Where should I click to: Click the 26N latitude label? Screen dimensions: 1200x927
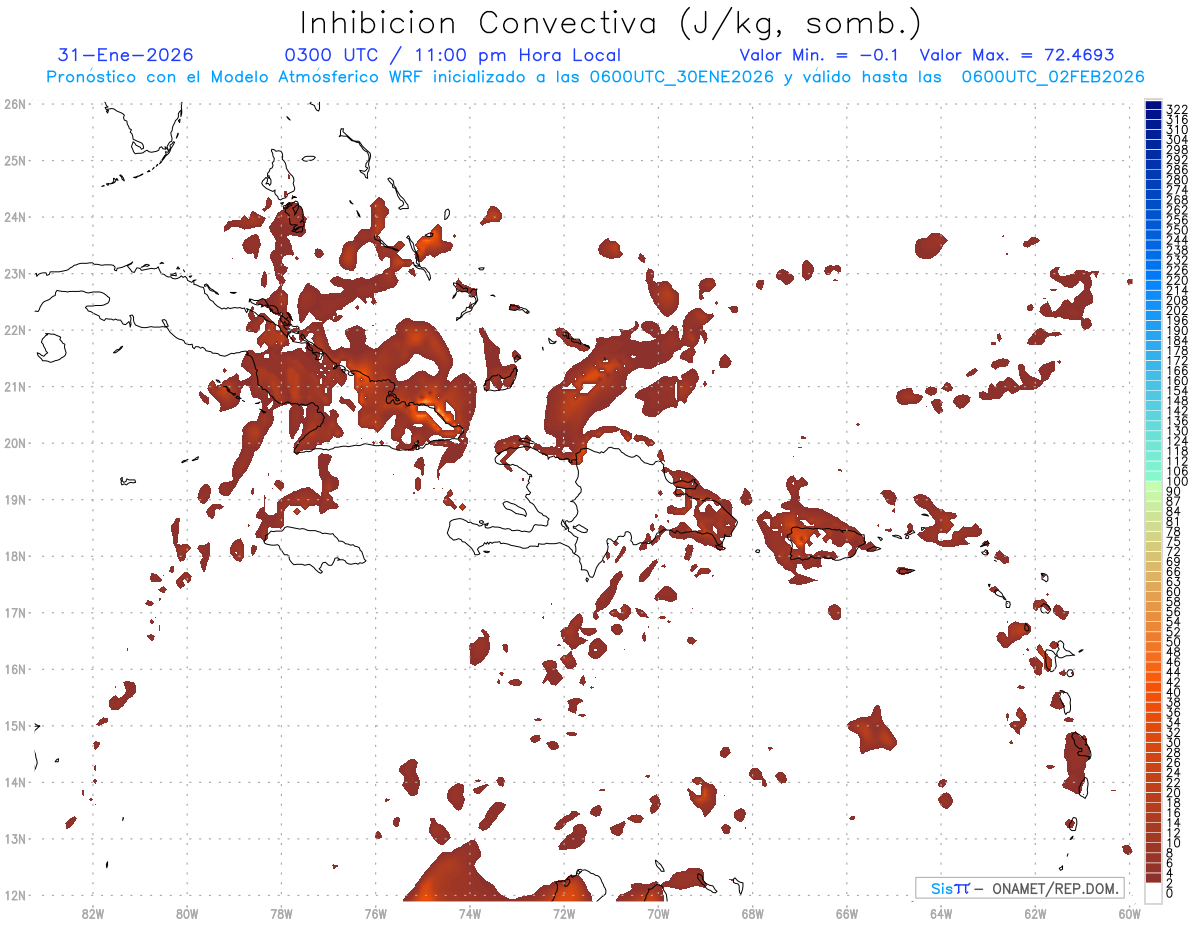[15, 104]
